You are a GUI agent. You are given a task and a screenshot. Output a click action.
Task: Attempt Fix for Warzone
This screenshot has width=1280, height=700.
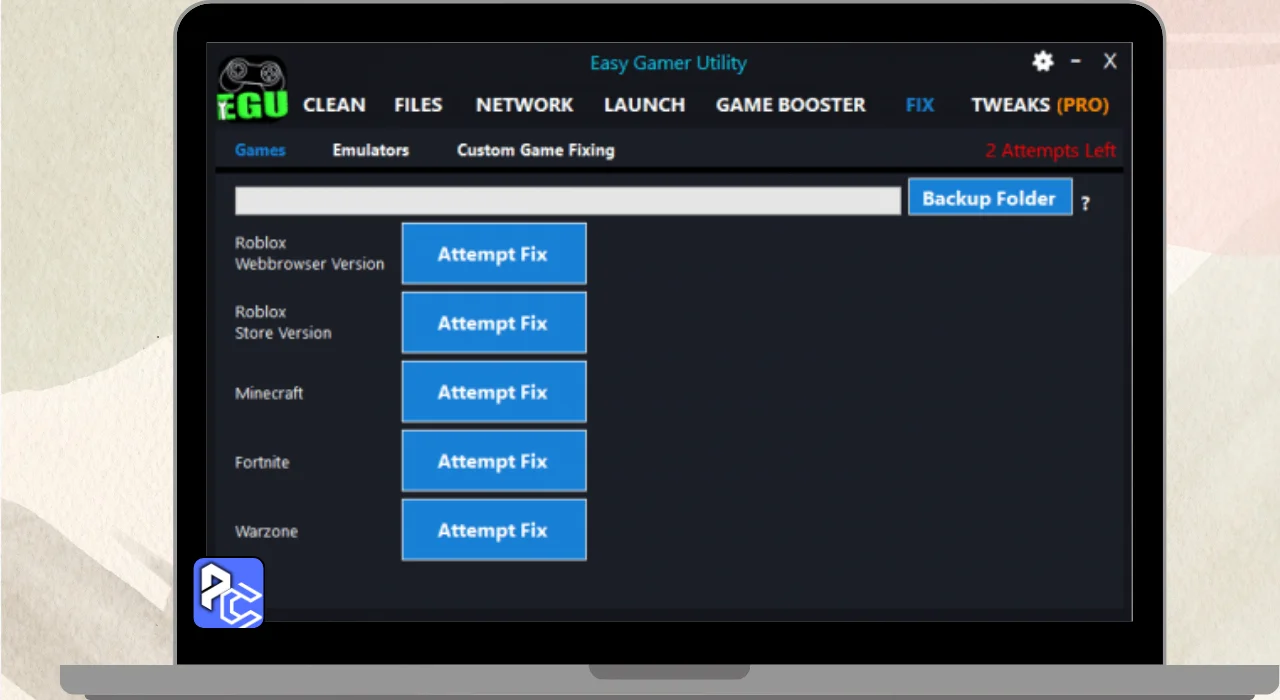493,530
